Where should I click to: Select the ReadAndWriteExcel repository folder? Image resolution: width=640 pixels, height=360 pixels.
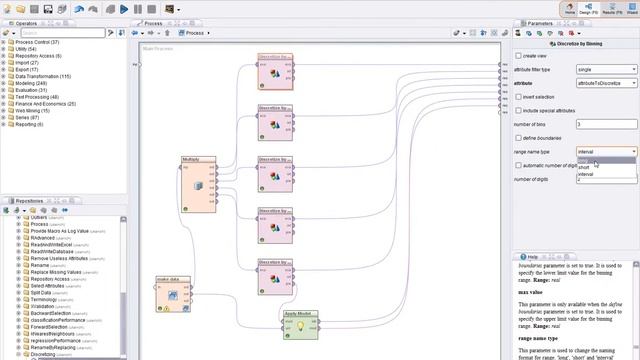coord(51,245)
